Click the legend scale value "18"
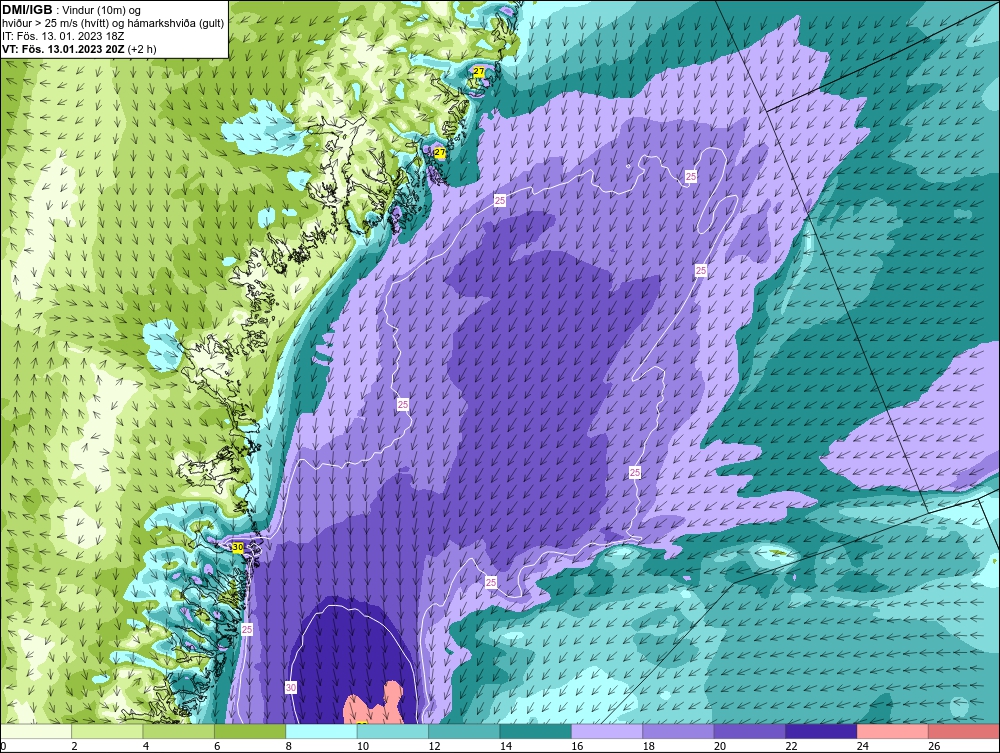Screen dimensions: 1000x753 pos(649,746)
